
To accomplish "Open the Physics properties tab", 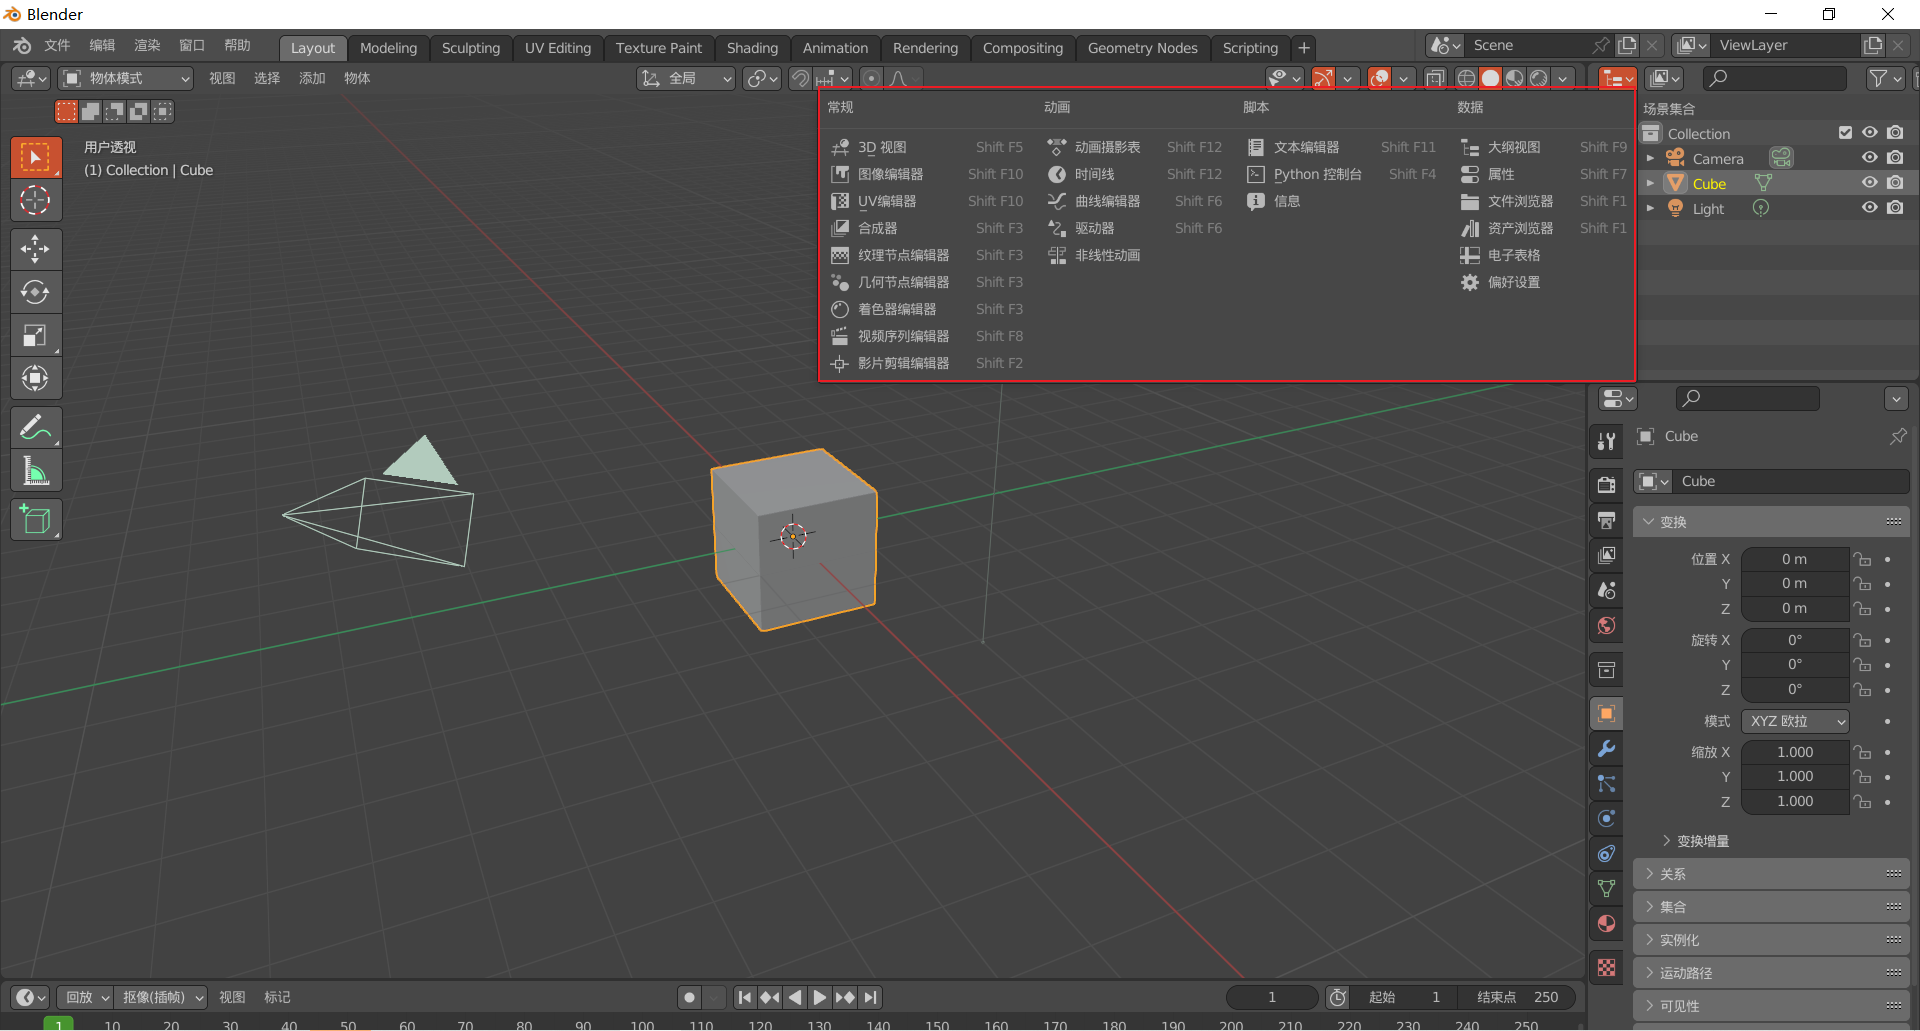I will [x=1606, y=818].
